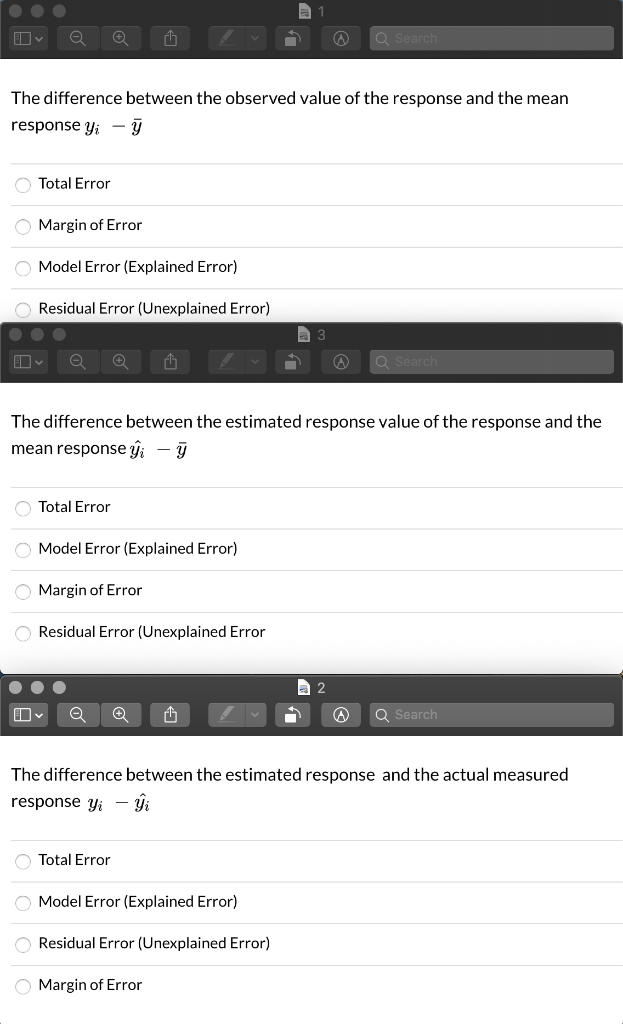Viewport: 623px width, 1024px height.
Task: Zoom in within Preview window 2
Action: pyautogui.click(x=121, y=715)
